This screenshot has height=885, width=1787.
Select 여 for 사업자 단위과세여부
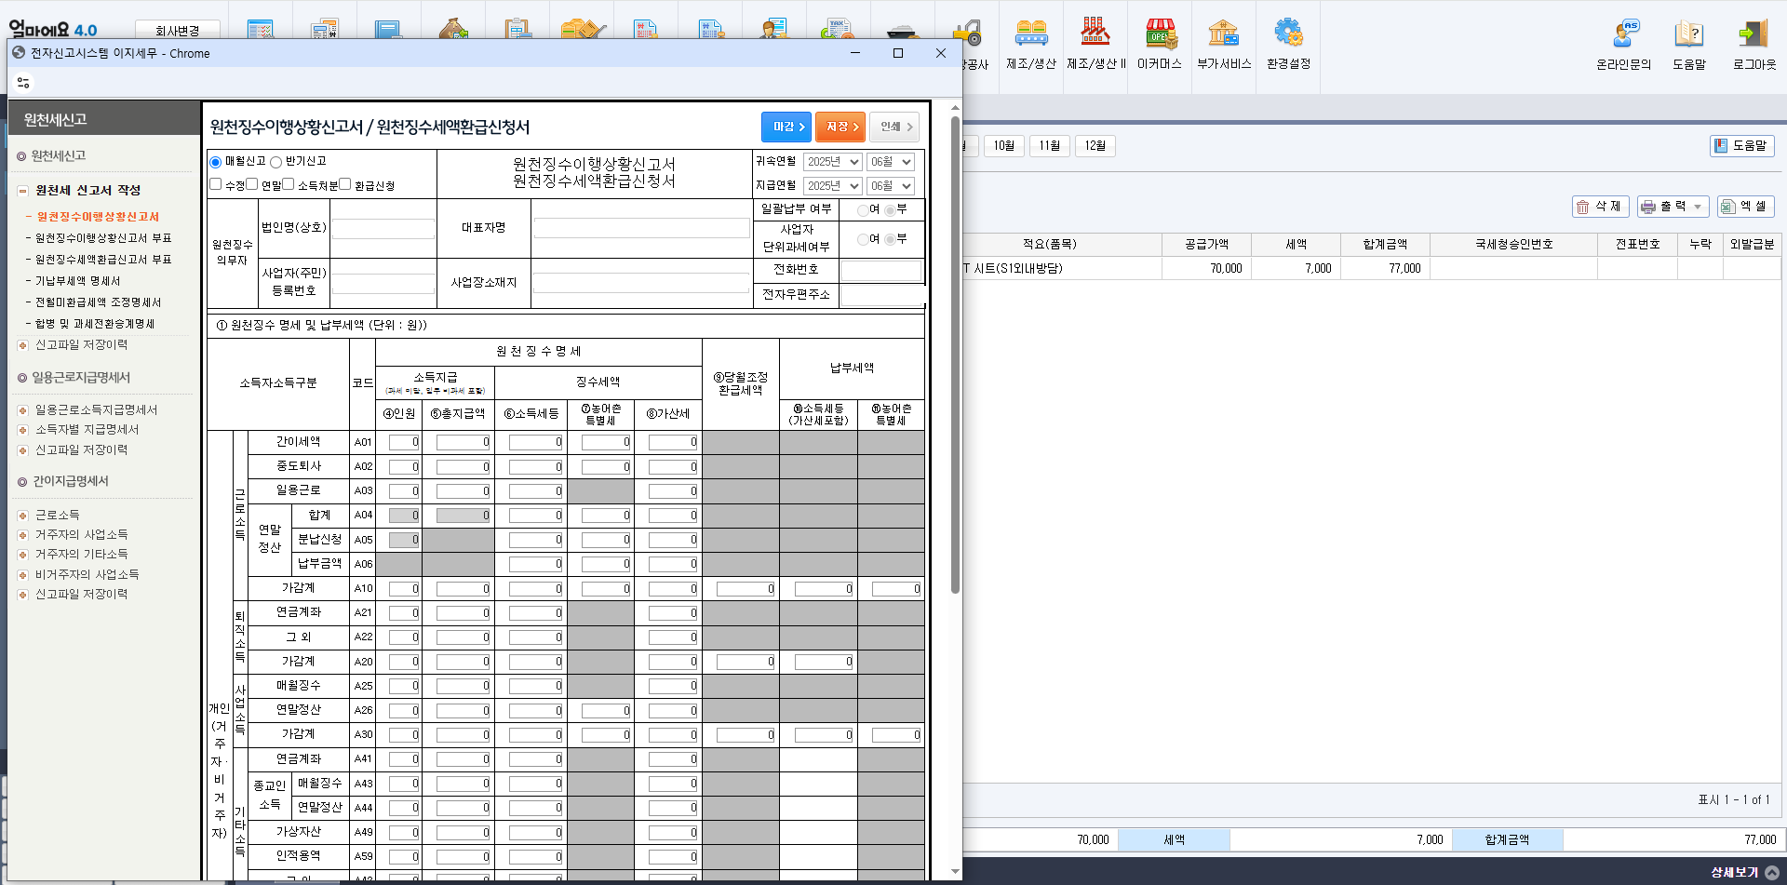pos(863,239)
